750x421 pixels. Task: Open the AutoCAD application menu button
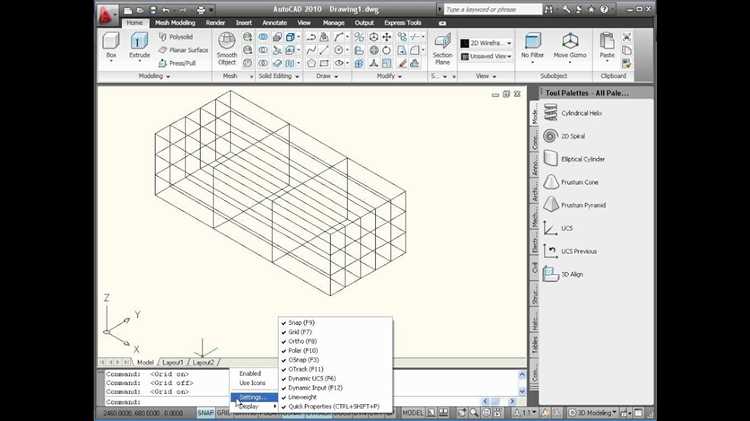click(107, 14)
